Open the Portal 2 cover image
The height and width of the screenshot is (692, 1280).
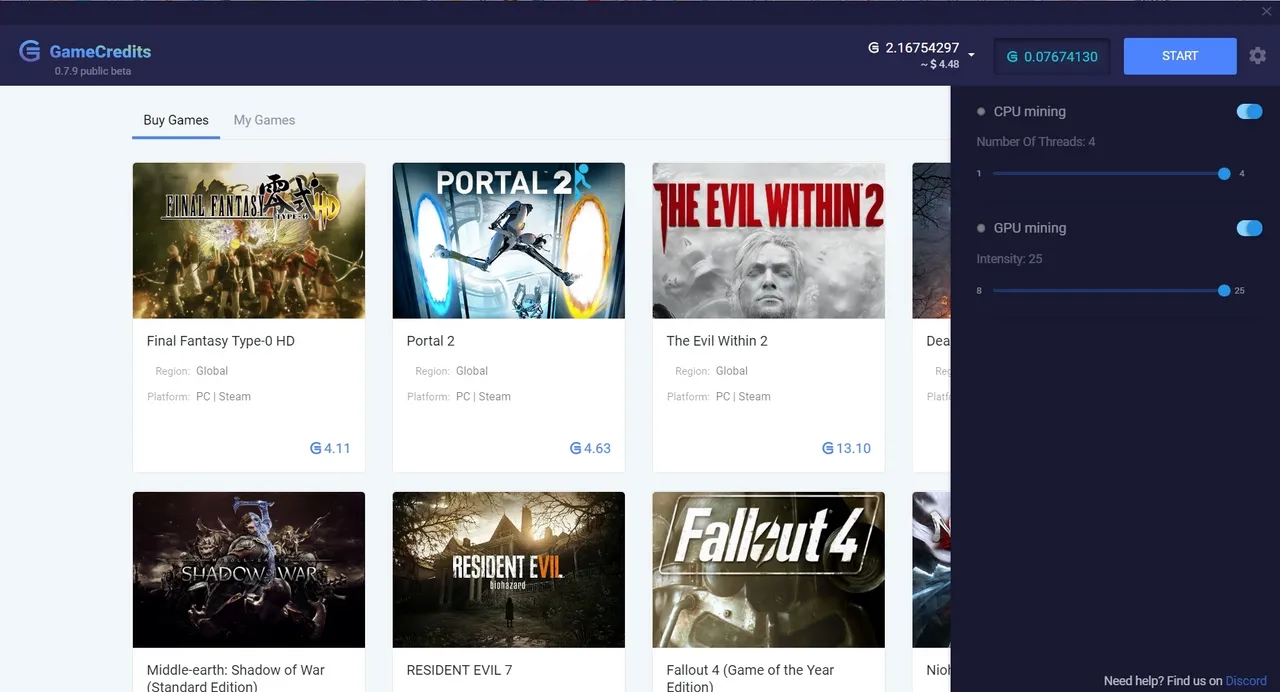click(x=509, y=241)
